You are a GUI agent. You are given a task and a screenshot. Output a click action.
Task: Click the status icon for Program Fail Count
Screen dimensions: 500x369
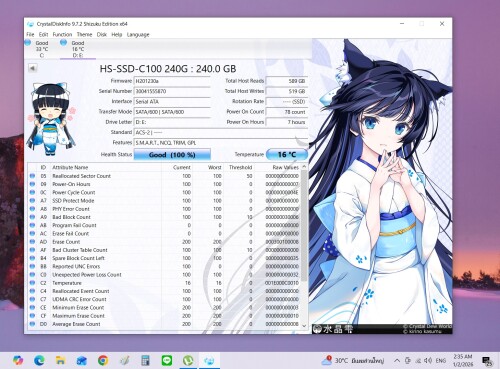click(32, 225)
